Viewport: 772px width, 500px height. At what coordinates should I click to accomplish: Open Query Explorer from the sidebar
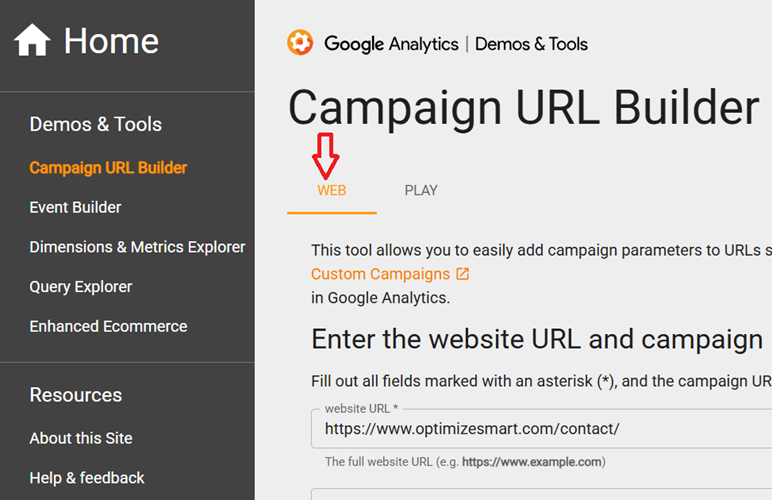coord(81,287)
